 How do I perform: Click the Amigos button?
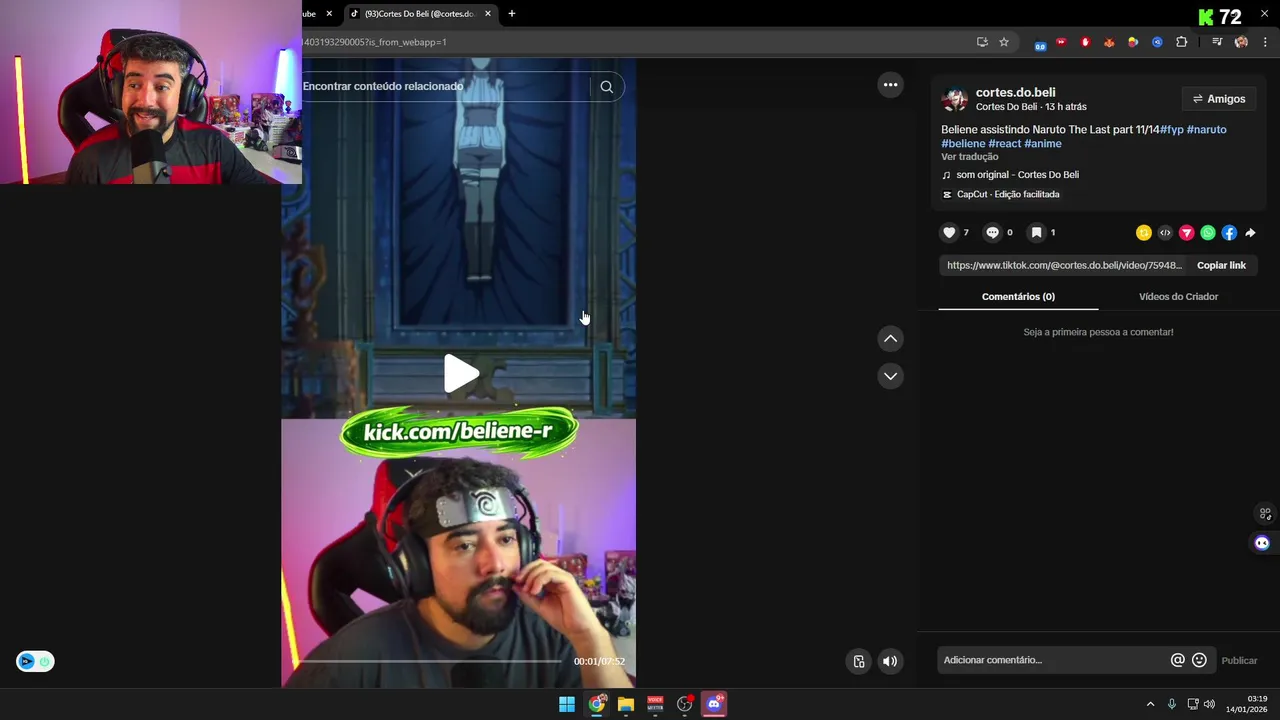tap(1218, 99)
